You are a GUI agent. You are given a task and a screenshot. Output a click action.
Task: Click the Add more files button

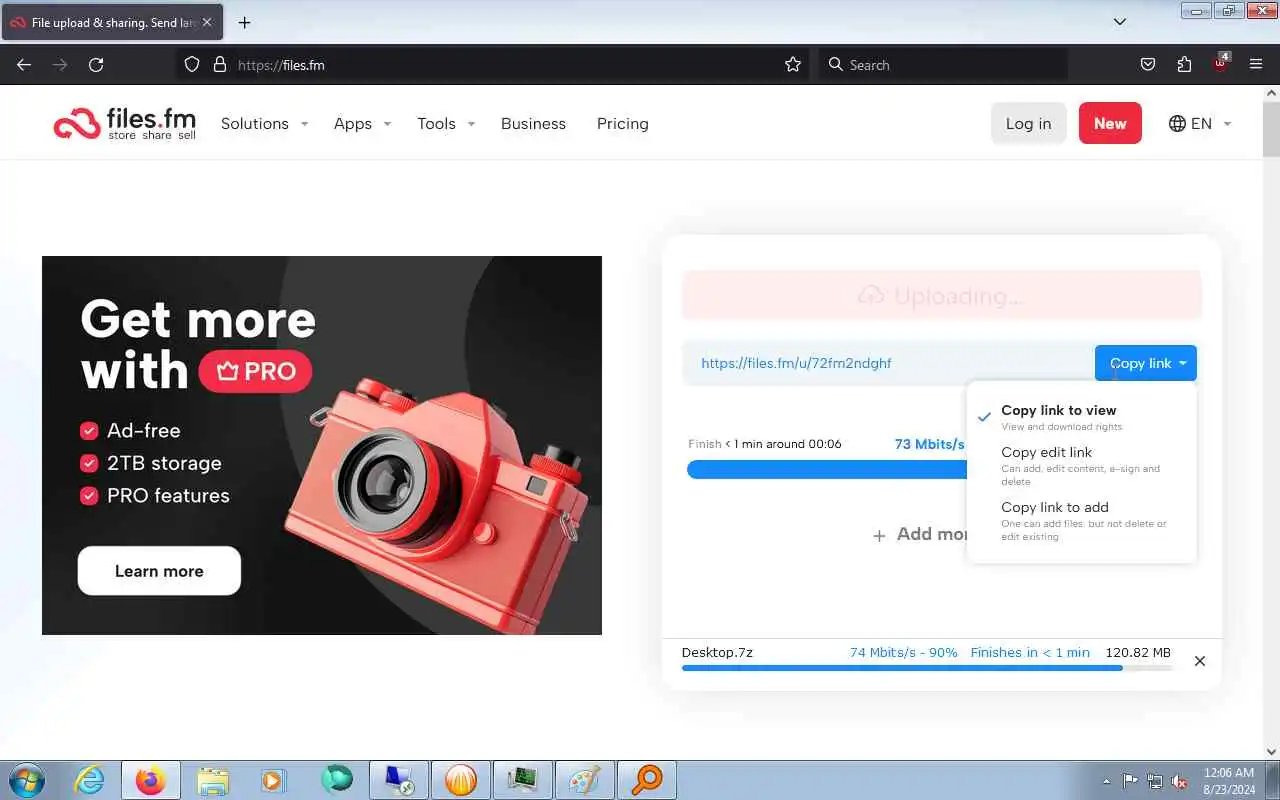point(919,534)
